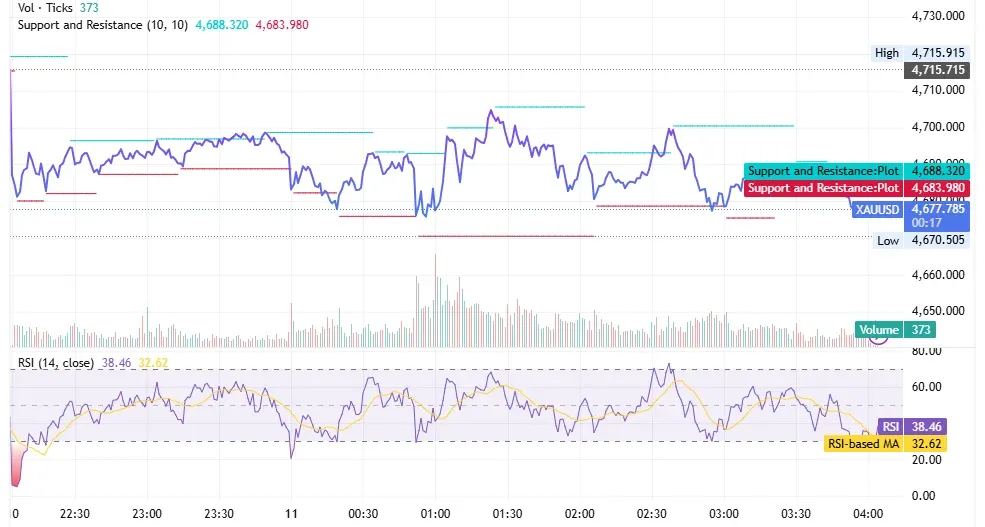Click the 00:30 time axis label
The height and width of the screenshot is (527, 985).
[363, 514]
